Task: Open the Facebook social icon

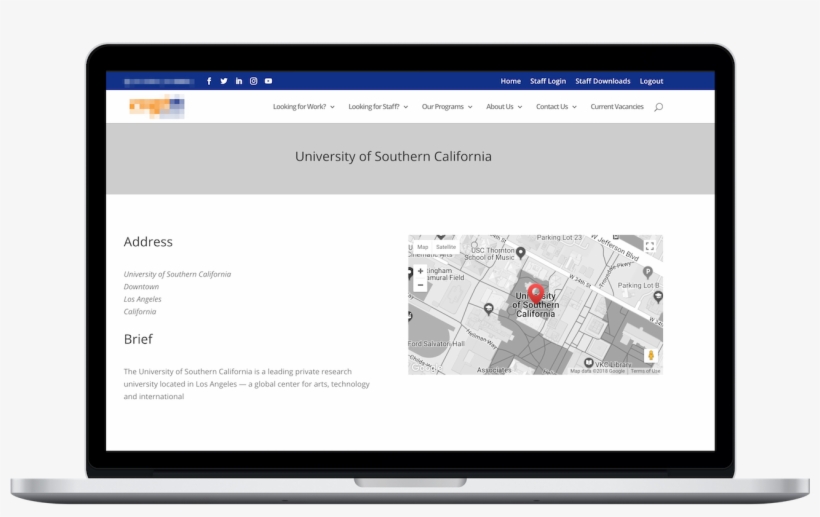Action: pyautogui.click(x=209, y=81)
